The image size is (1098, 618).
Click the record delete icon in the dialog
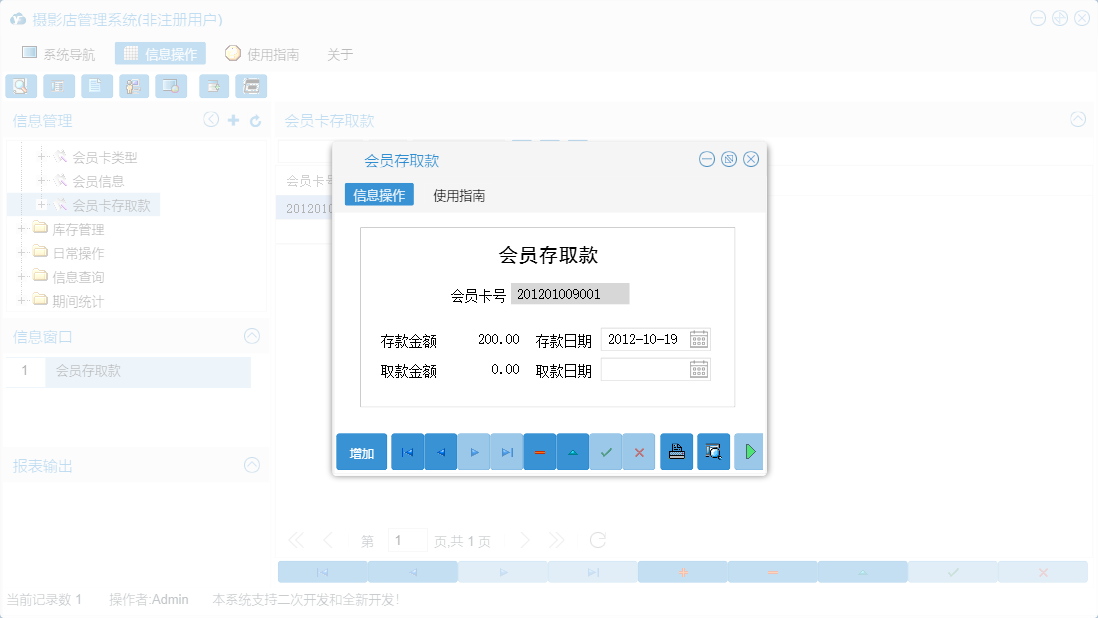539,451
